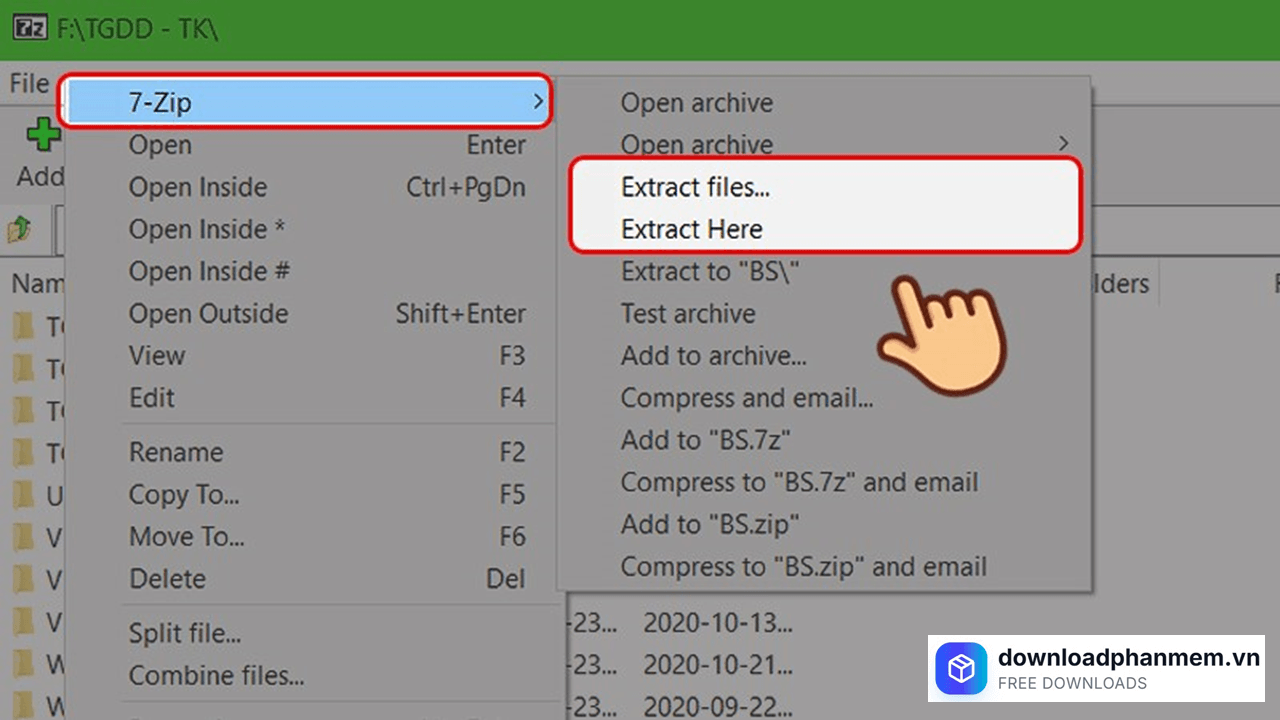Viewport: 1280px width, 720px height.
Task: Click the first folder icon in the file list
Action: click(x=22, y=326)
